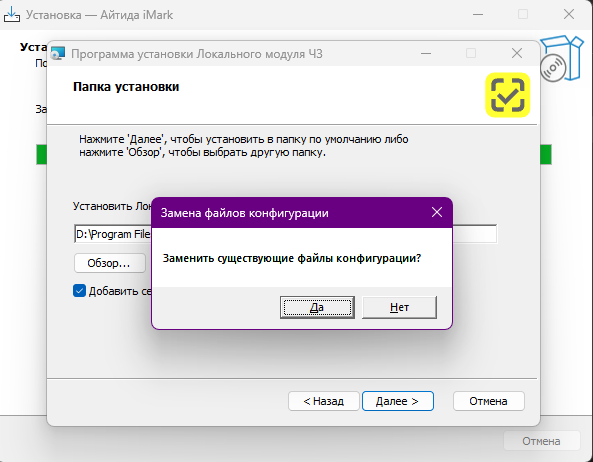Viewport: 593px width, 462px height.
Task: Click the iMark installer download icon
Action: pyautogui.click(x=12, y=15)
